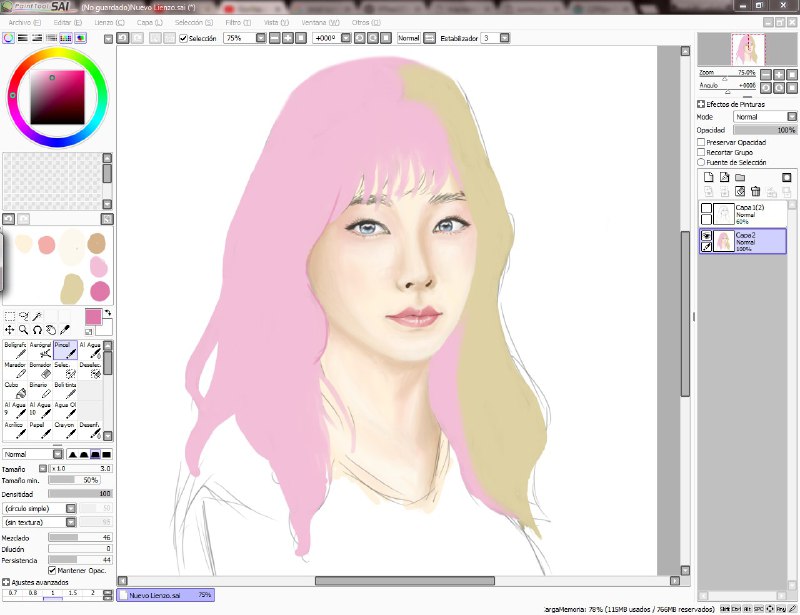The width and height of the screenshot is (800, 615).
Task: Select the Rotate canvas tool
Action: pyautogui.click(x=37, y=330)
